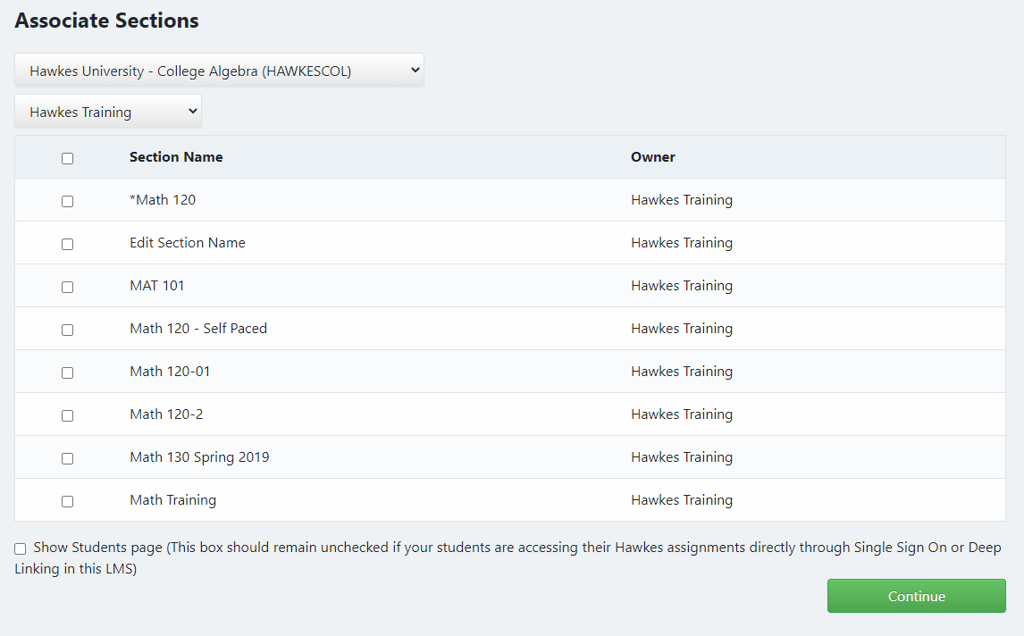Click the Section Name column header
Screen dimensions: 1024x636
click(176, 157)
